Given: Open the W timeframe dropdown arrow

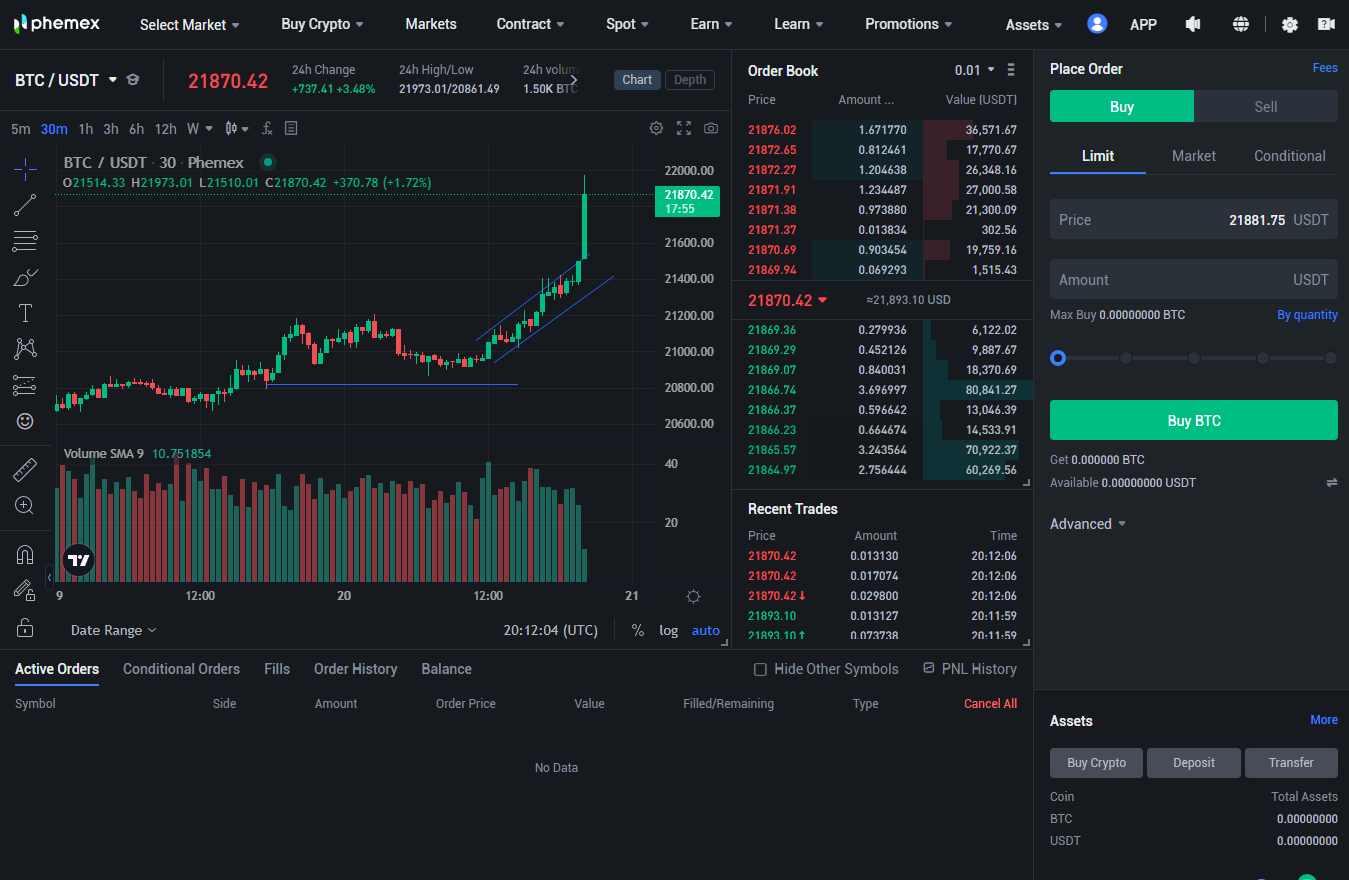Looking at the screenshot, I should pos(208,129).
